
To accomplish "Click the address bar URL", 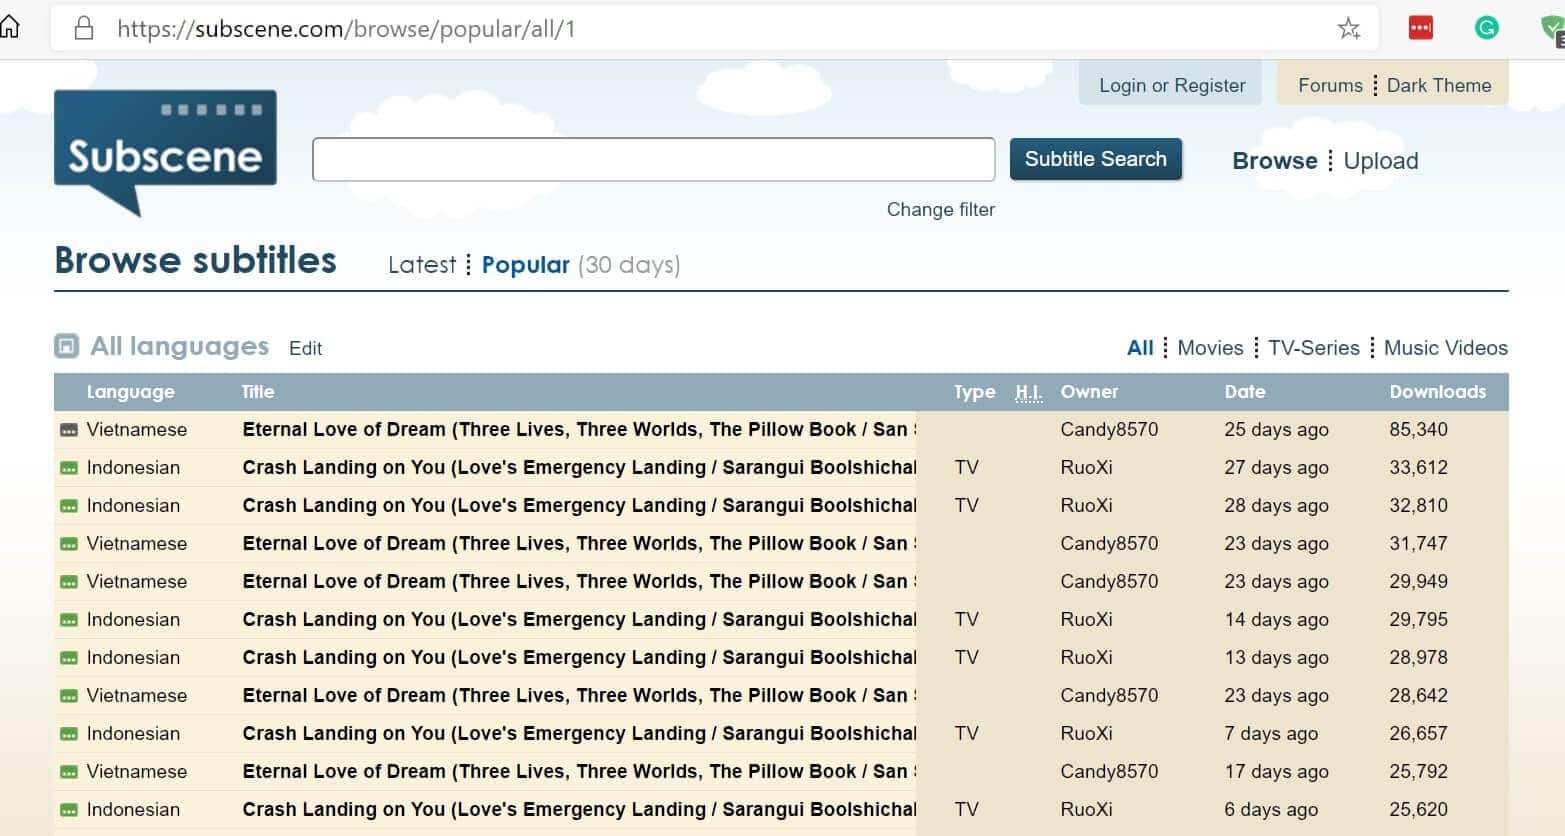I will pos(346,29).
